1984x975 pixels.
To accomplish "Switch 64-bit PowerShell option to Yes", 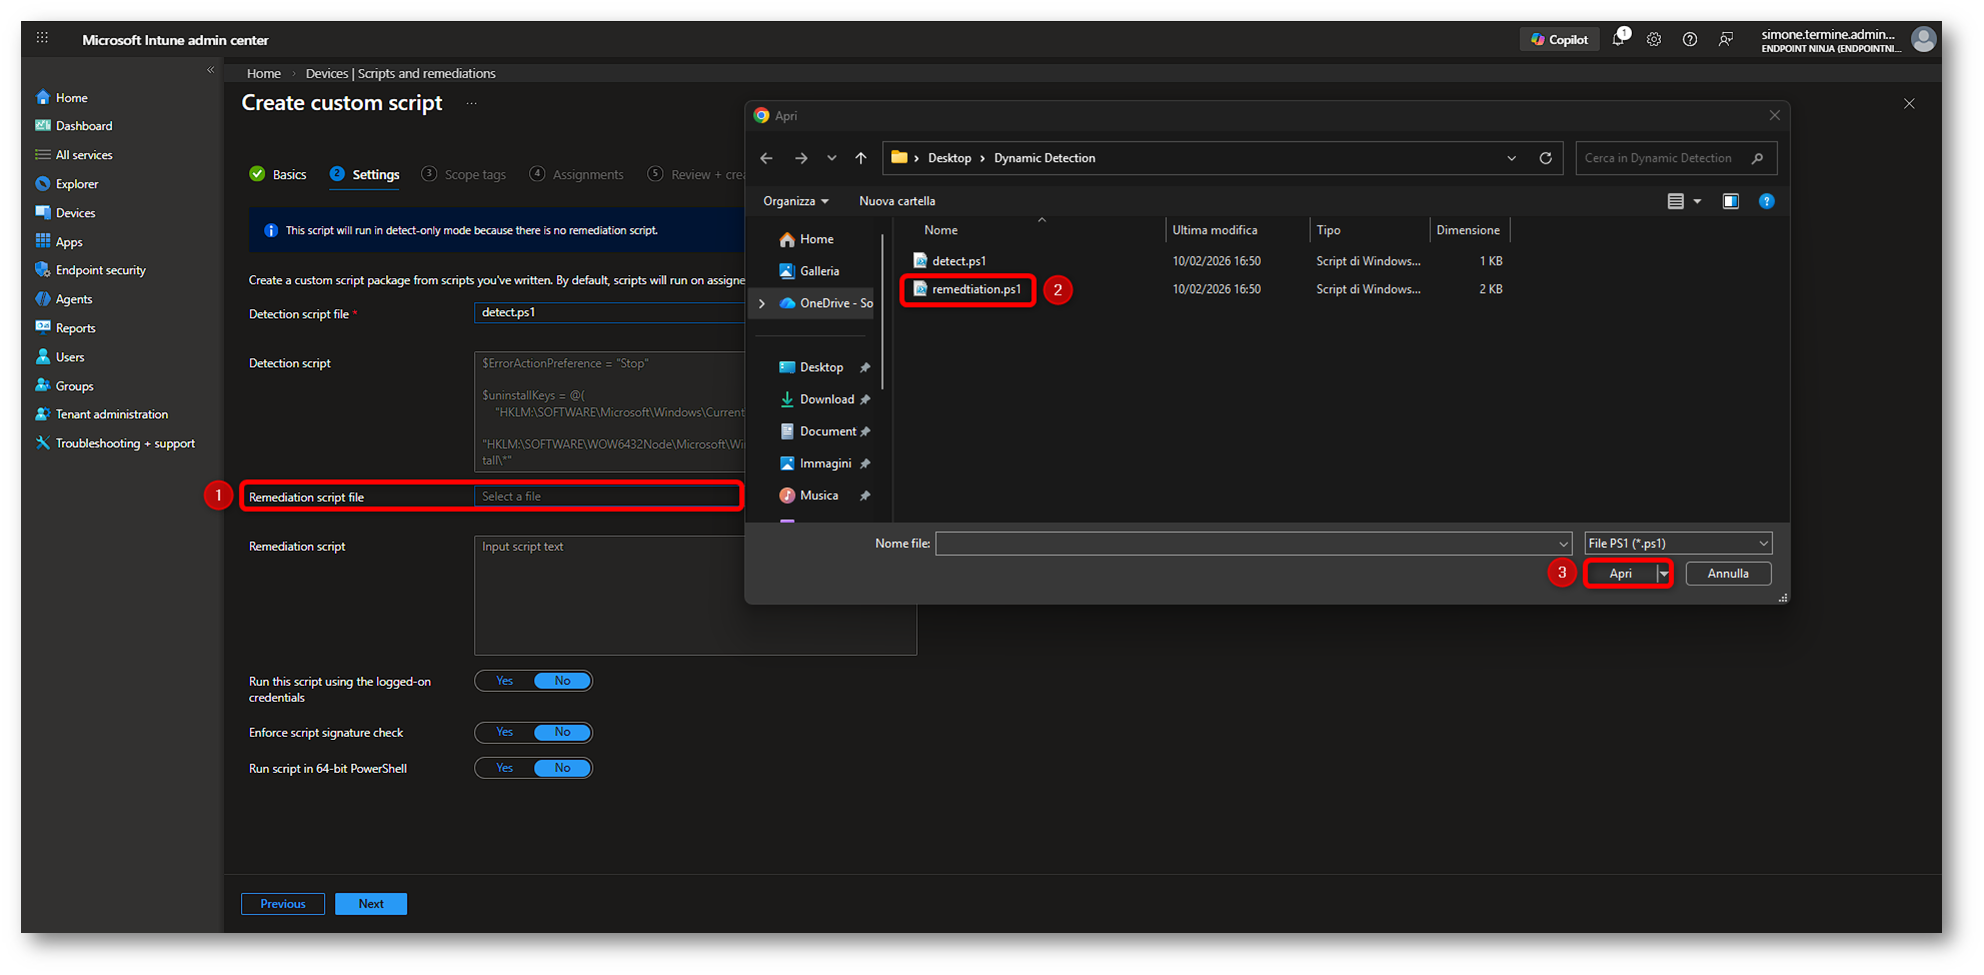I will tap(505, 768).
